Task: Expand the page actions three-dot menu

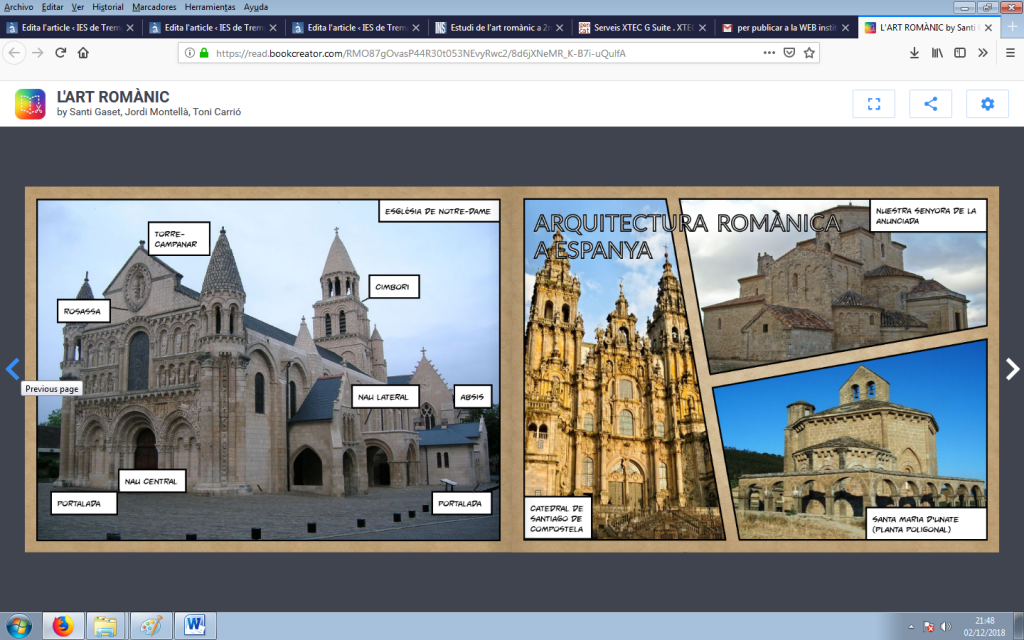Action: pos(768,53)
